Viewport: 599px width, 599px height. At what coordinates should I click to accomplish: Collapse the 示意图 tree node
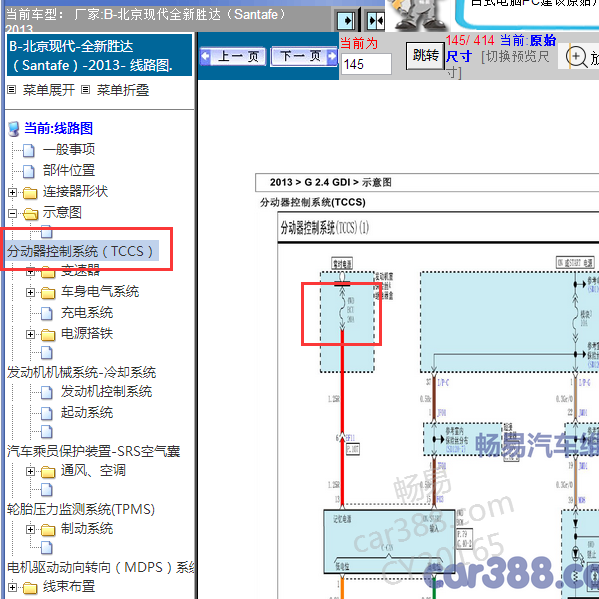[12, 213]
